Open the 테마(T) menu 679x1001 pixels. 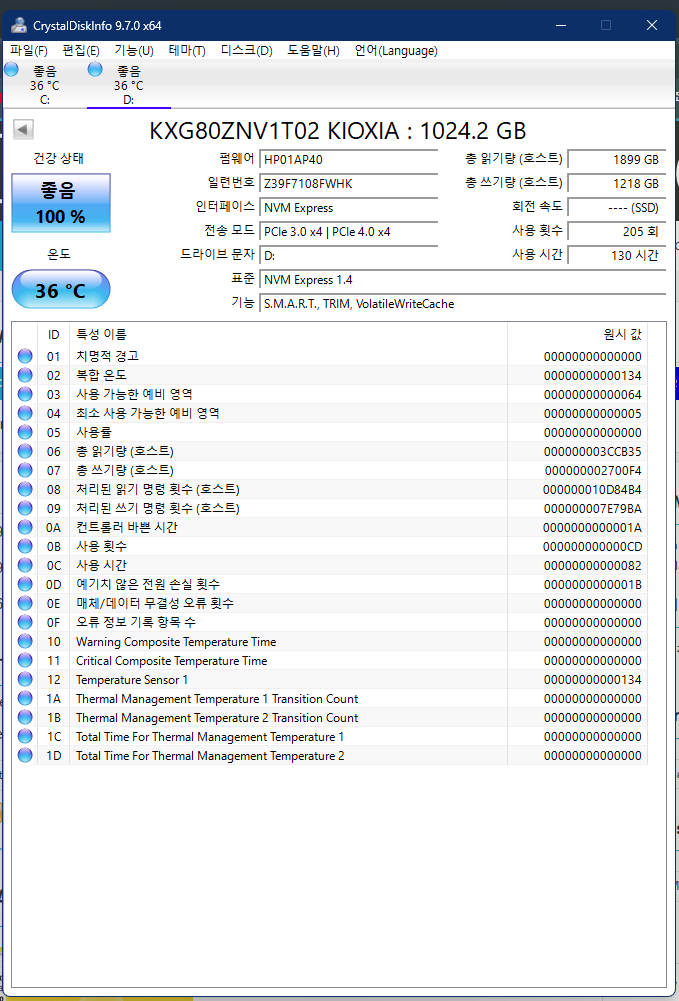click(x=187, y=51)
